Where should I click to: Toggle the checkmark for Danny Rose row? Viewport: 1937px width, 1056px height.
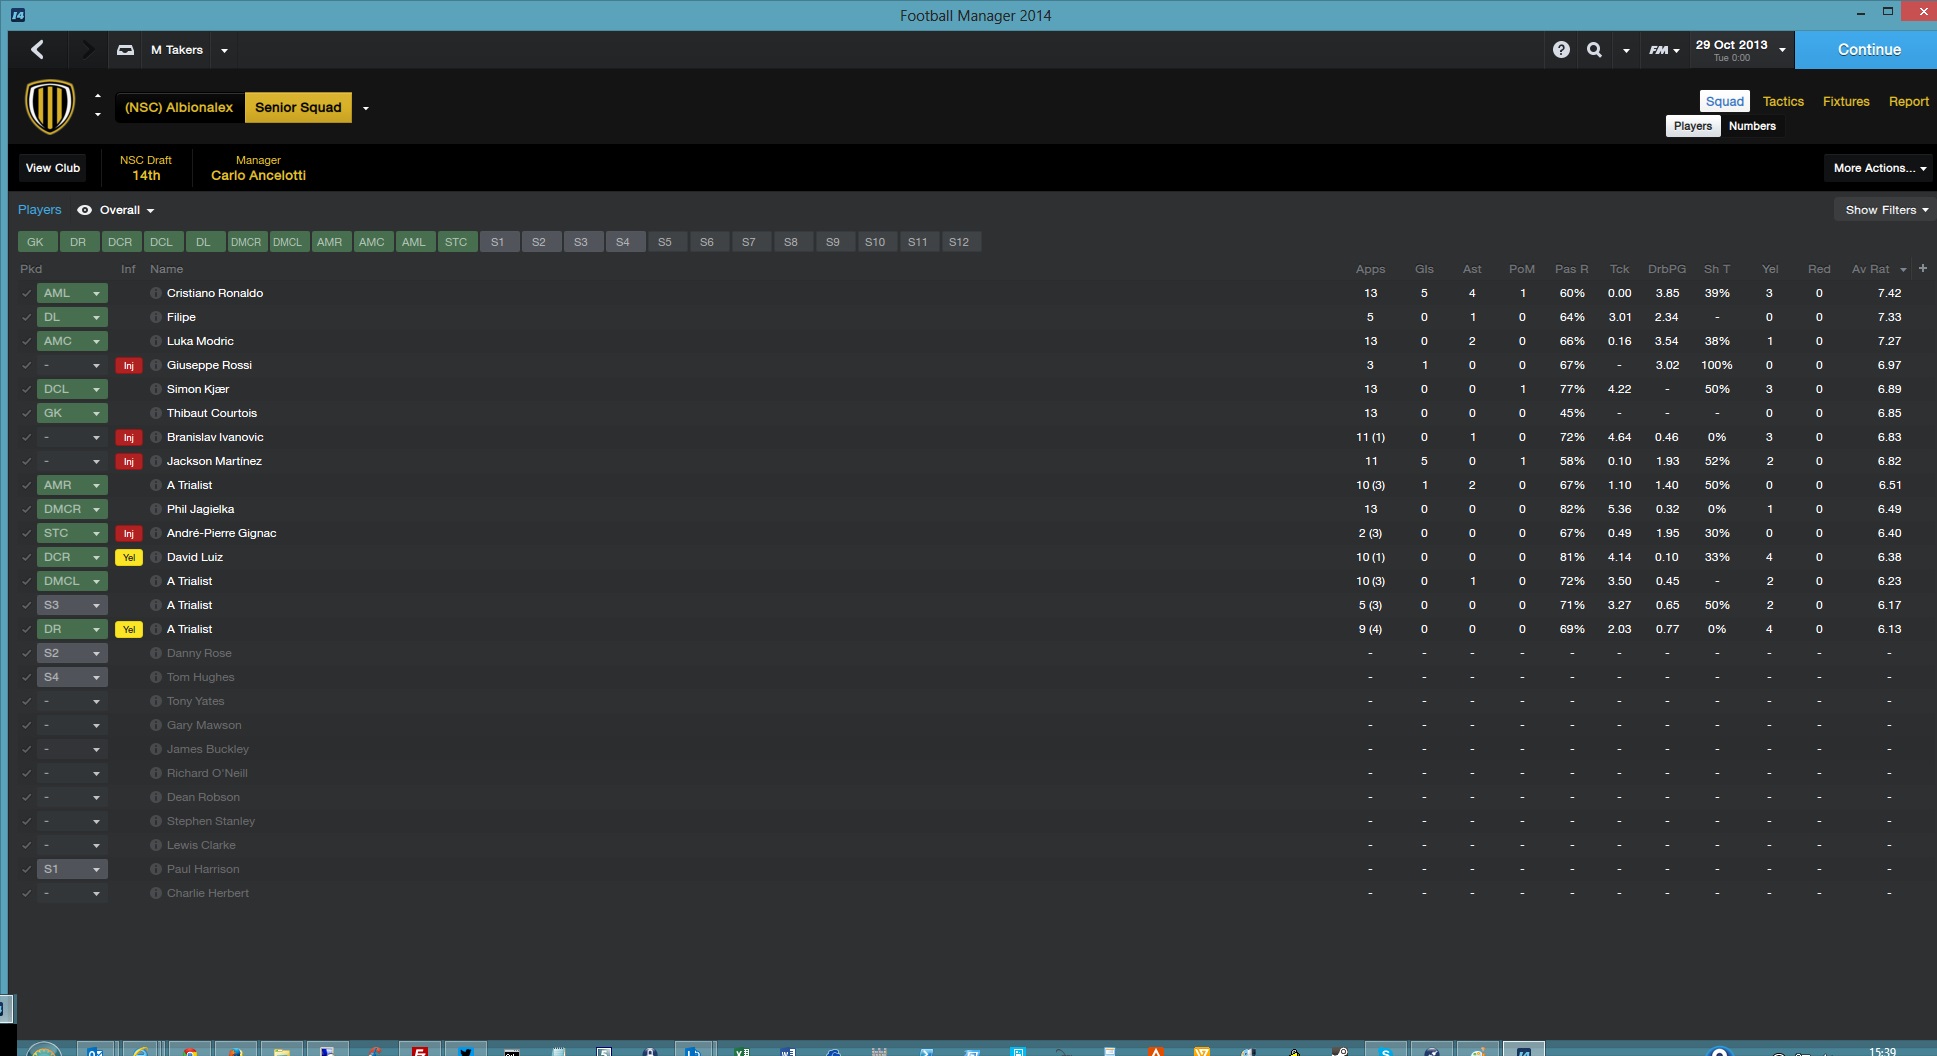click(26, 654)
